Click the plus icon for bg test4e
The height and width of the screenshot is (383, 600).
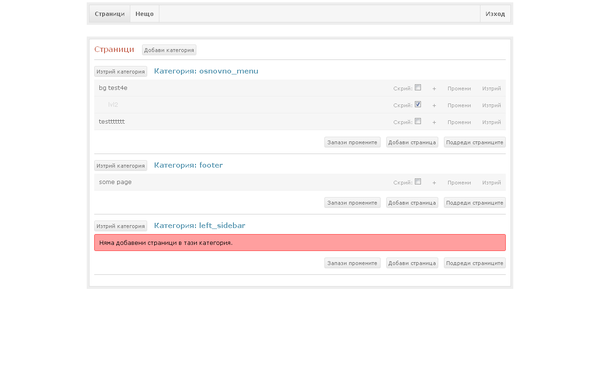click(x=434, y=88)
